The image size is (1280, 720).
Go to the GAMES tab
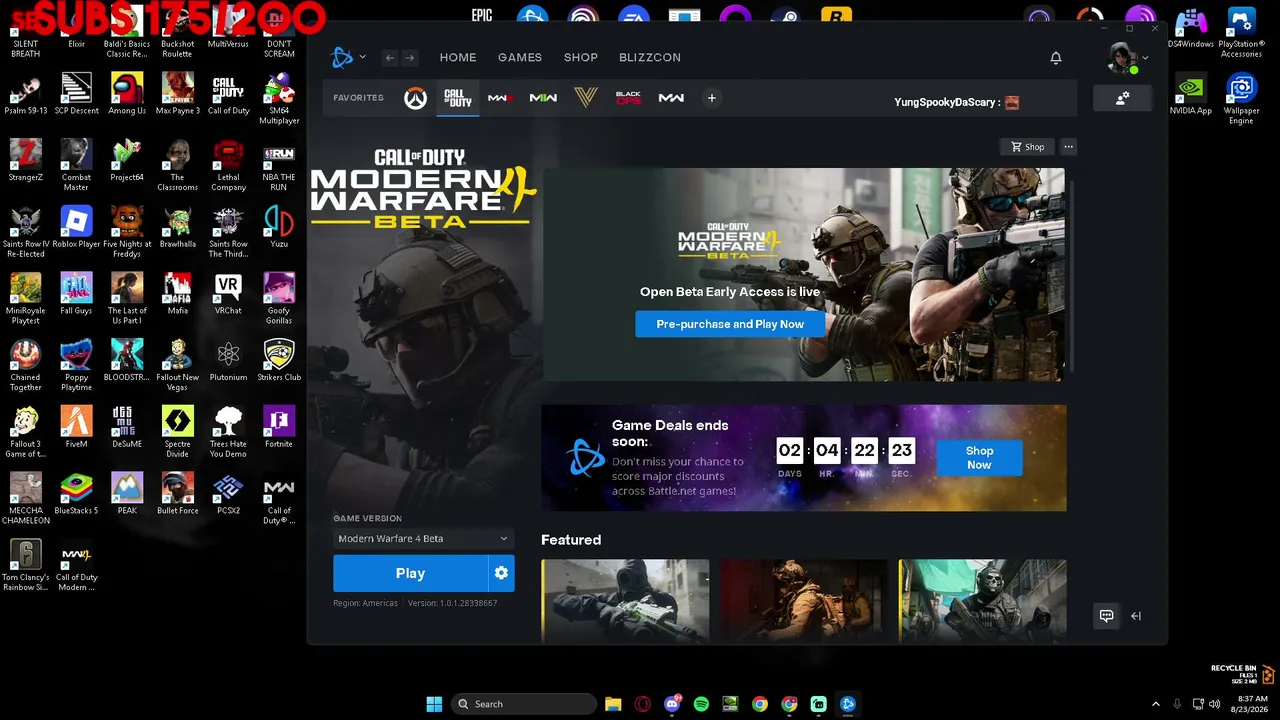pyautogui.click(x=520, y=58)
